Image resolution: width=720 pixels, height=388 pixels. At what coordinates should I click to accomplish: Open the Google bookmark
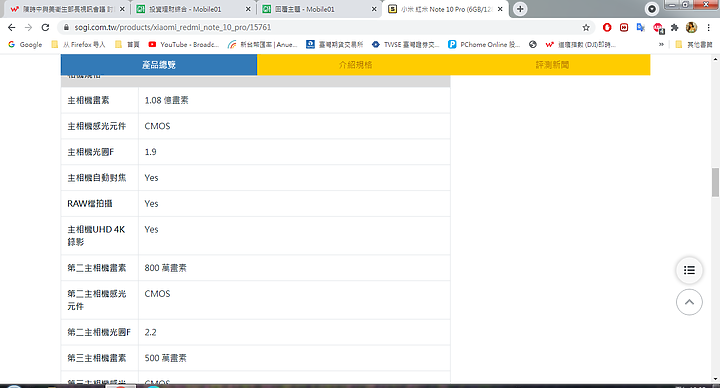(x=25, y=45)
